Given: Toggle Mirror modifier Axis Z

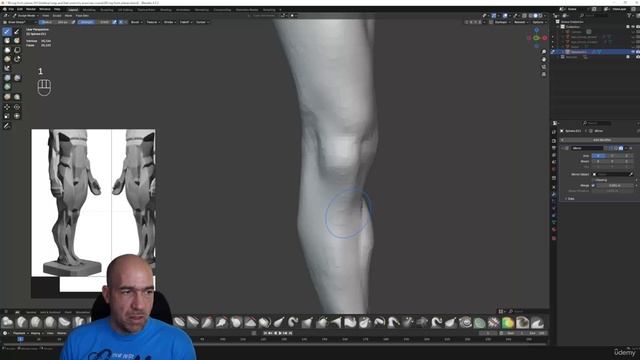Looking at the screenshot, I should 627,156.
